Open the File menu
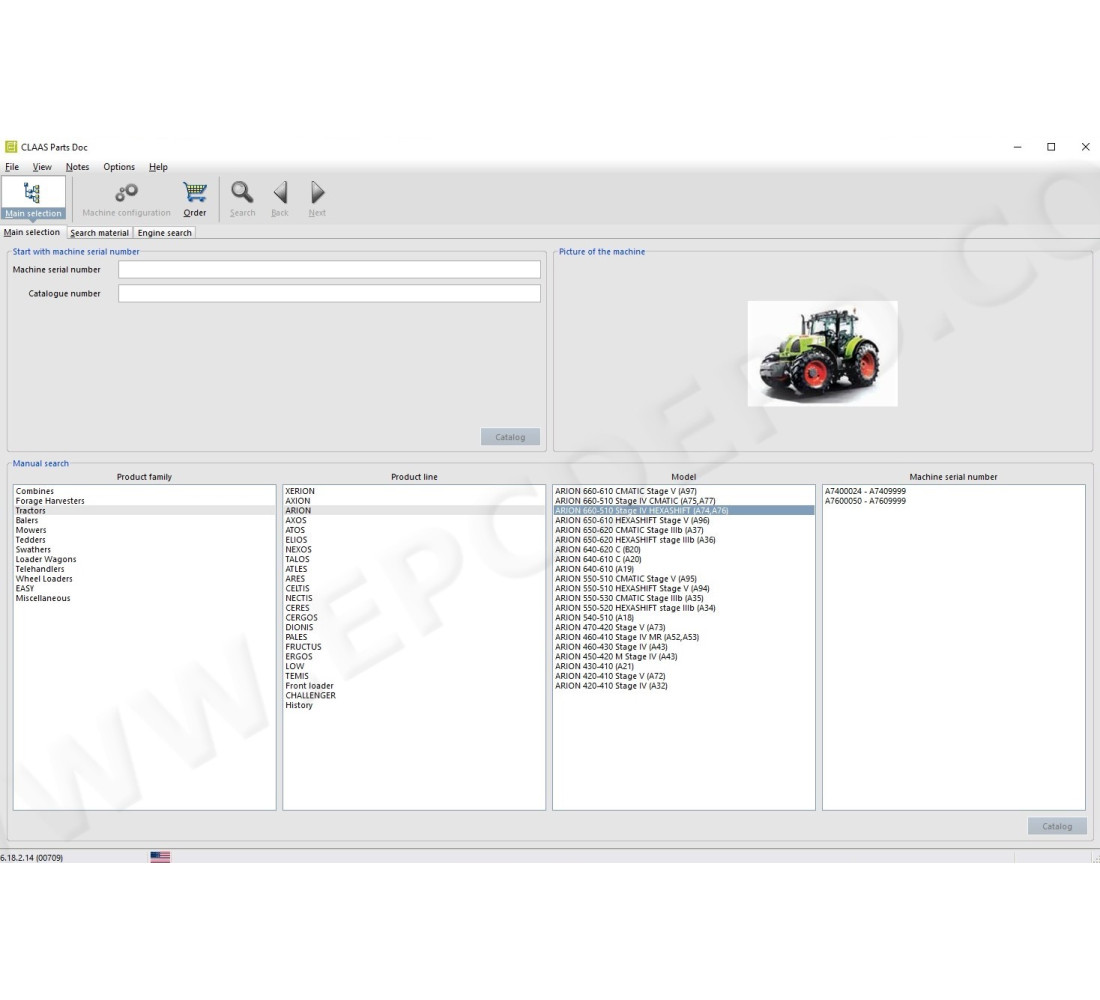1100x1000 pixels. point(12,167)
